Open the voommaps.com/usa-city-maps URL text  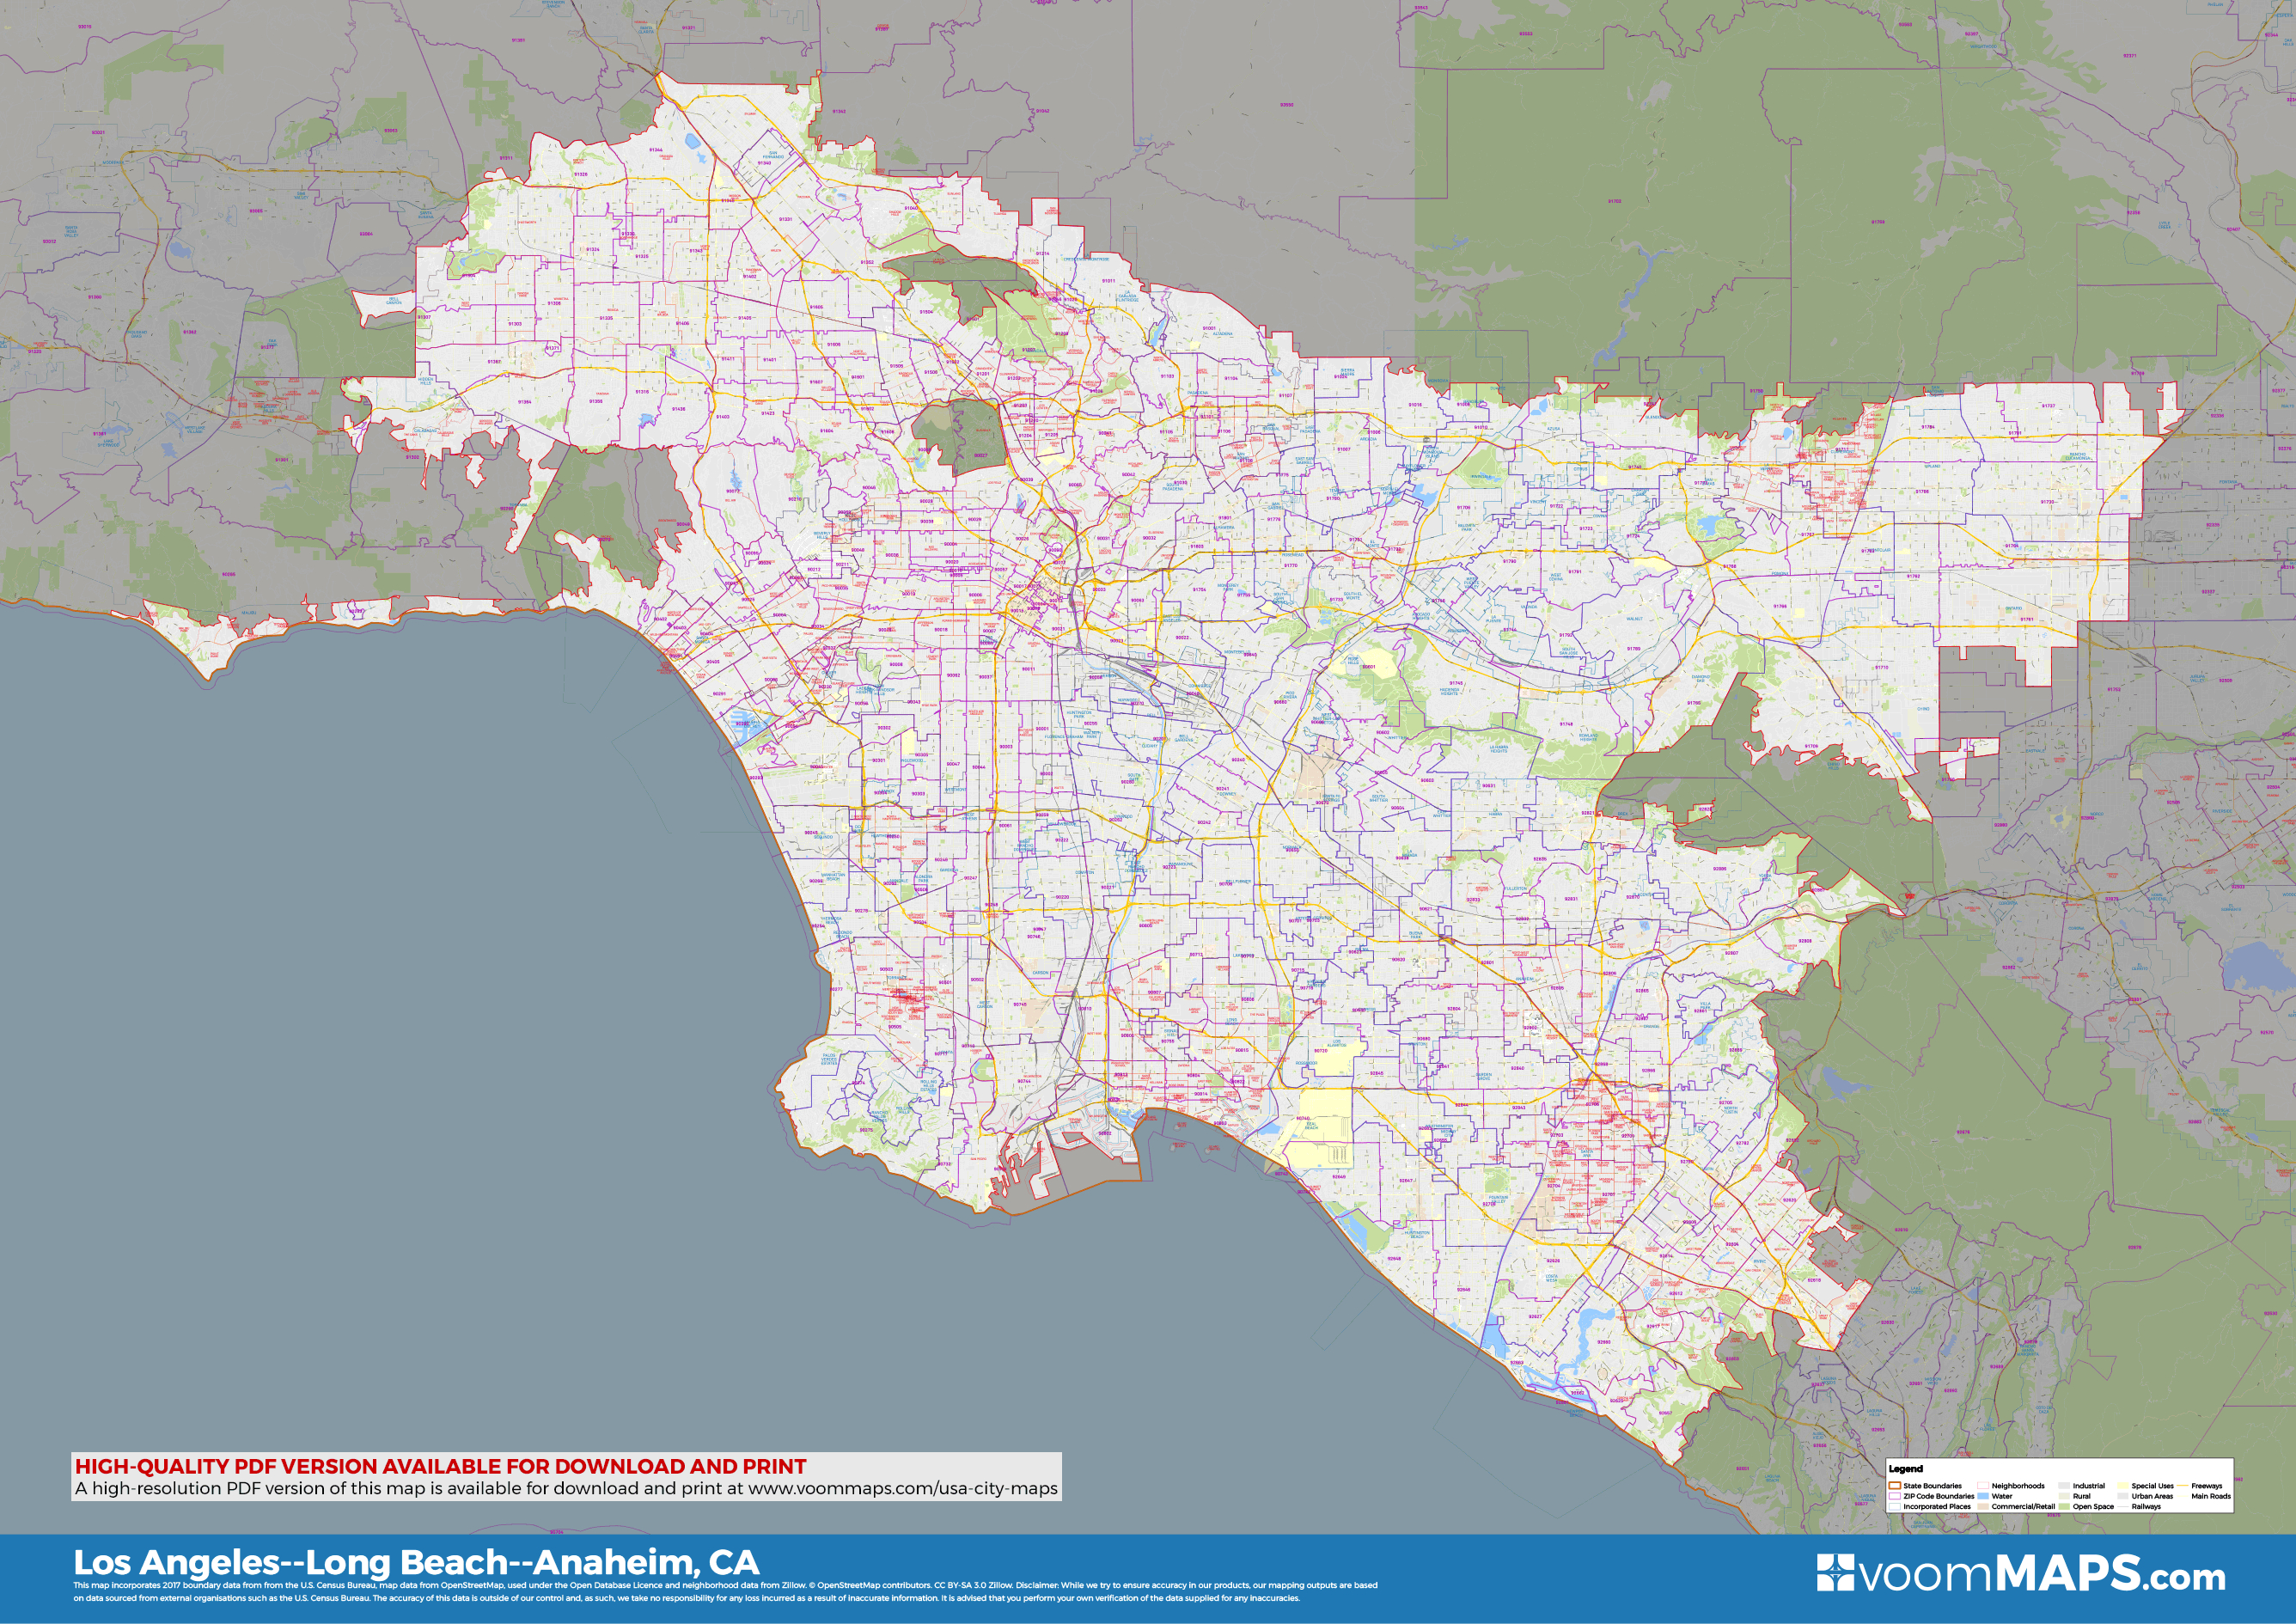[903, 1488]
